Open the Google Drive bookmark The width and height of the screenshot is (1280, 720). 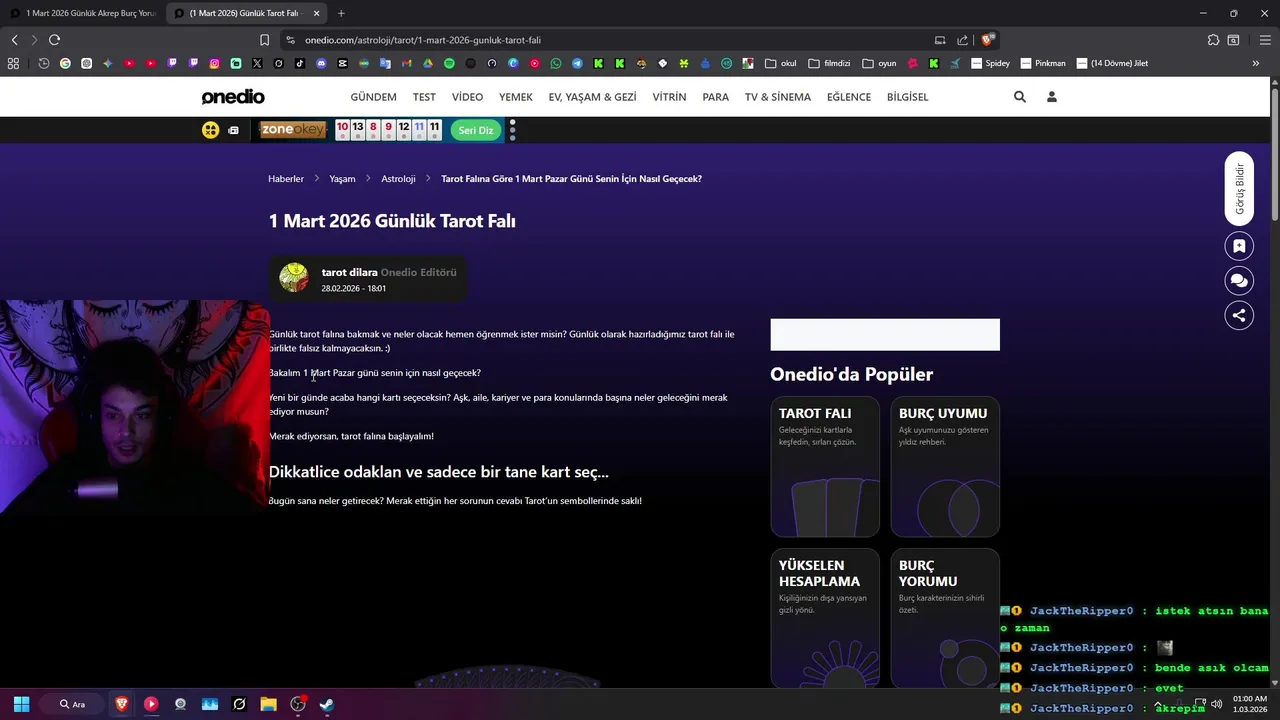click(x=427, y=63)
